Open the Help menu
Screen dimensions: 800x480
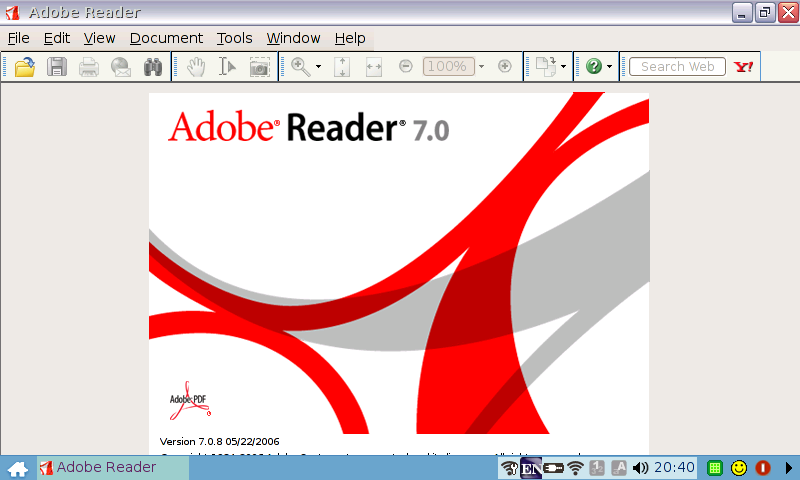tap(350, 38)
